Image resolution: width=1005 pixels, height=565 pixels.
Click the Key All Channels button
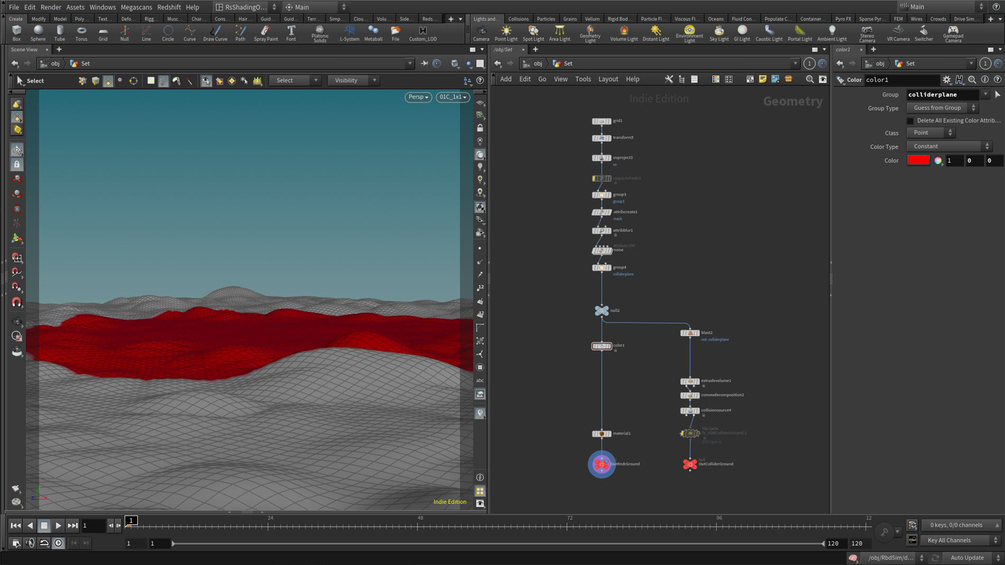[949, 540]
